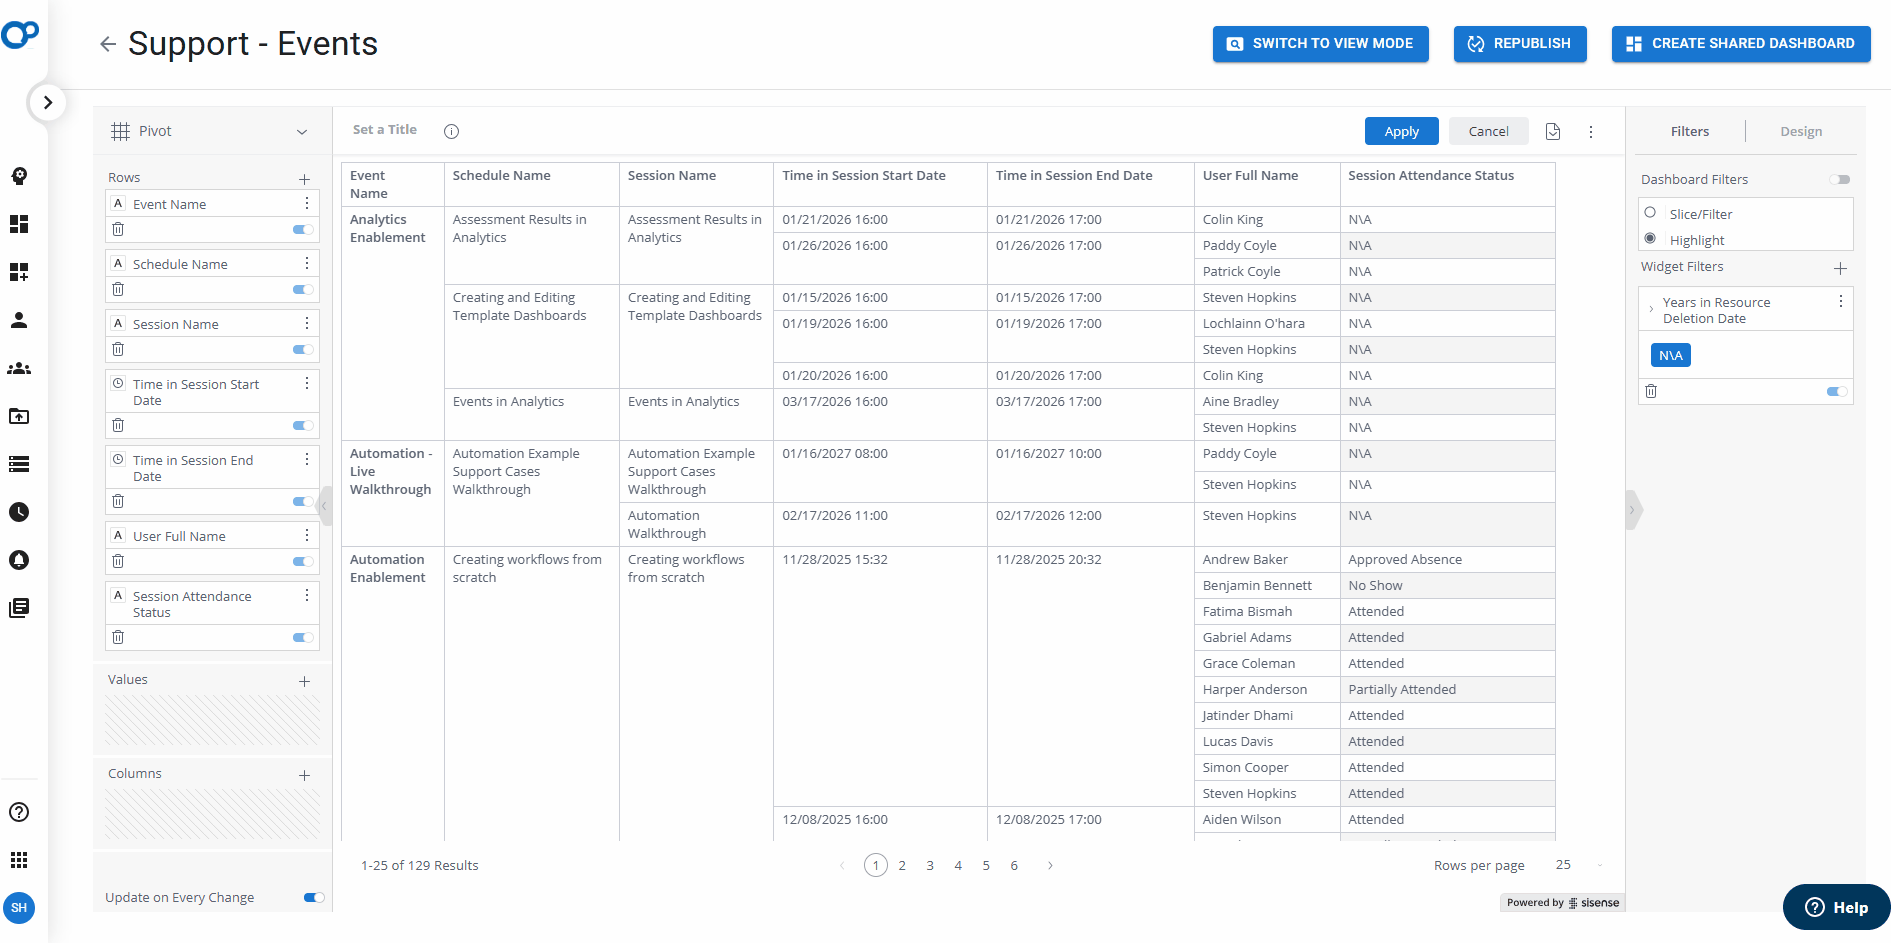The width and height of the screenshot is (1891, 943).
Task: Click the Apply button
Action: tap(1401, 131)
